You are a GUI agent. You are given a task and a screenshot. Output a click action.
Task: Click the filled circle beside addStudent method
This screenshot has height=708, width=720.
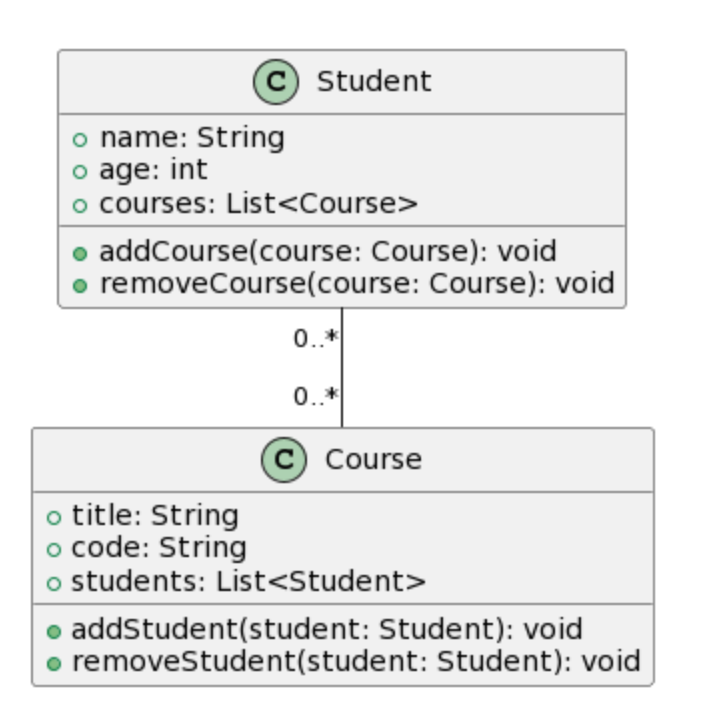(53, 631)
